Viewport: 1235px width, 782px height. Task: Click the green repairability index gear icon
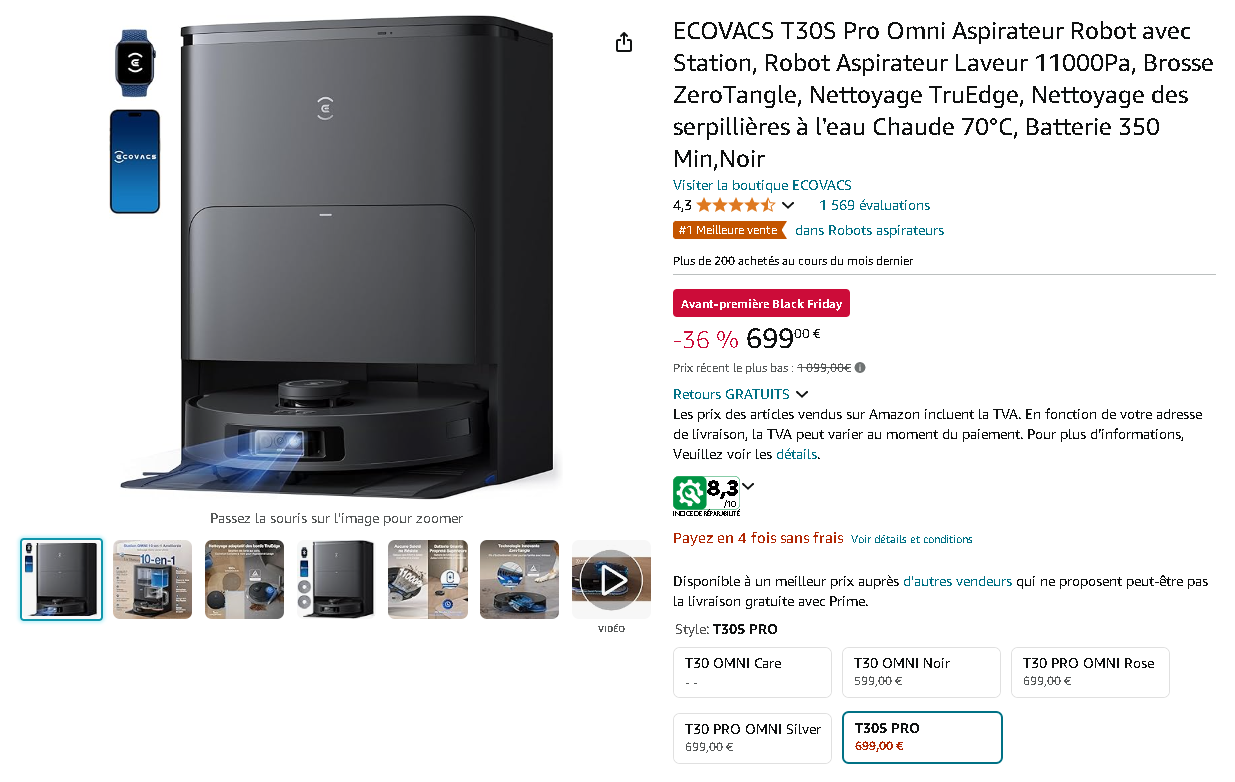[689, 493]
